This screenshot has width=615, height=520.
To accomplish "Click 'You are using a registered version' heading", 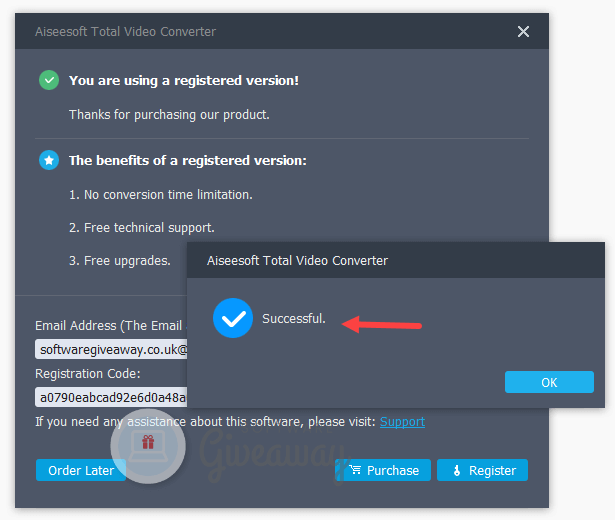I will (x=184, y=80).
